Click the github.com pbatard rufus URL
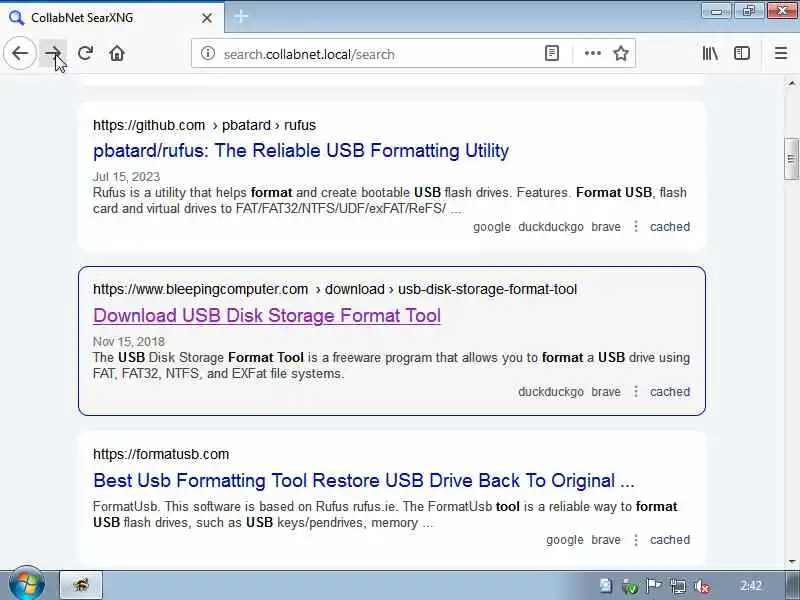Viewport: 800px width, 600px height. coord(204,126)
